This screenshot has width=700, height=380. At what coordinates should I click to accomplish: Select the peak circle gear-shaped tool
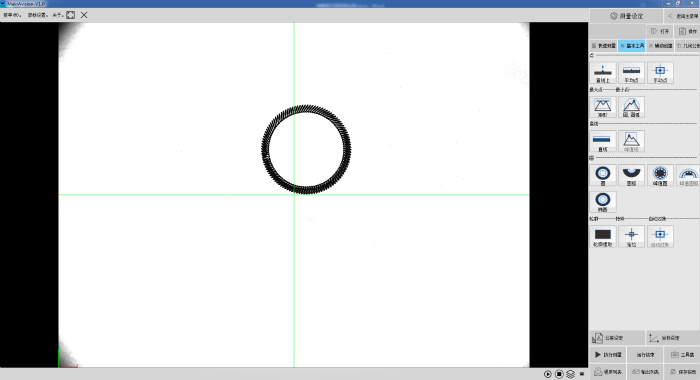tap(660, 175)
